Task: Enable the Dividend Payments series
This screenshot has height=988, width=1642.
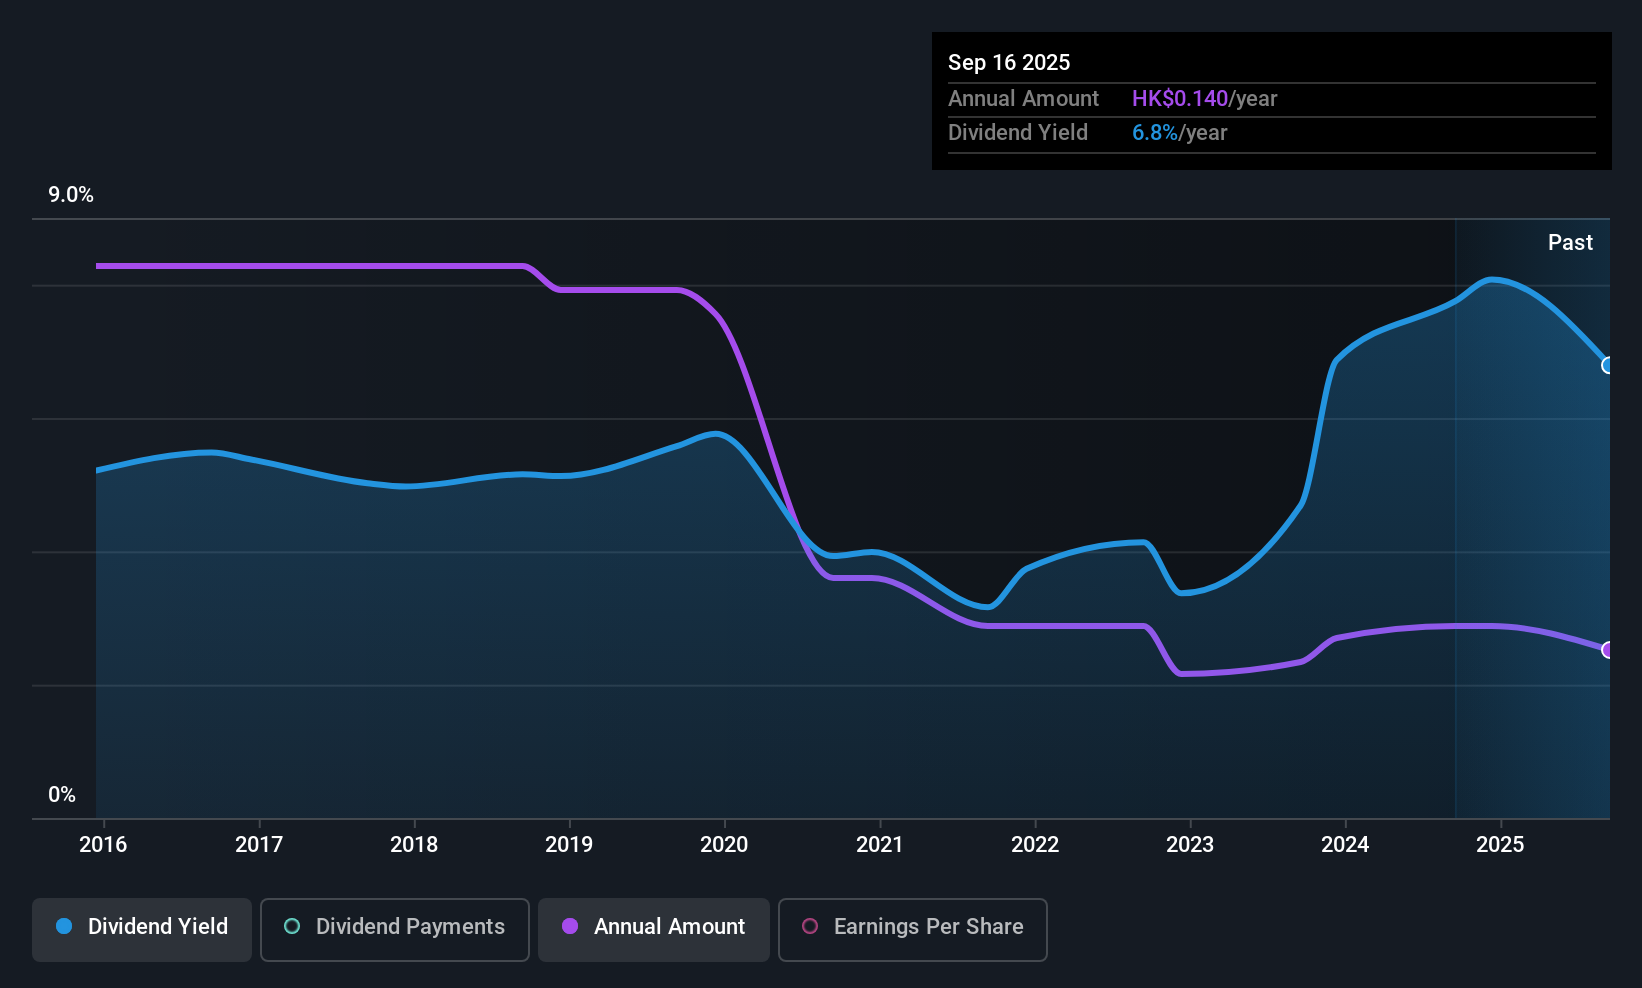Action: (394, 929)
